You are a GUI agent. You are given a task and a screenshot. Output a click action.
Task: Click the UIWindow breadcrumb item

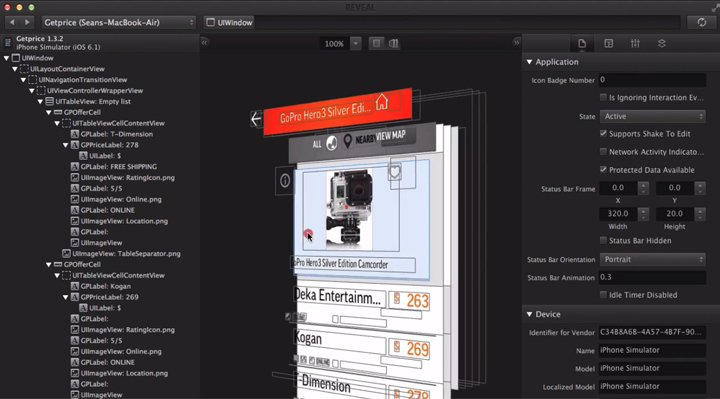230,22
